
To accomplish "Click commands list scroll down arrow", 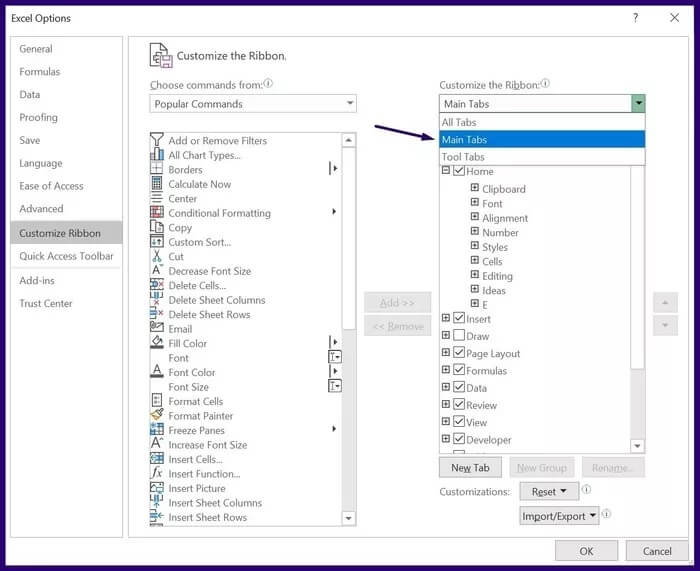I will click(x=349, y=518).
